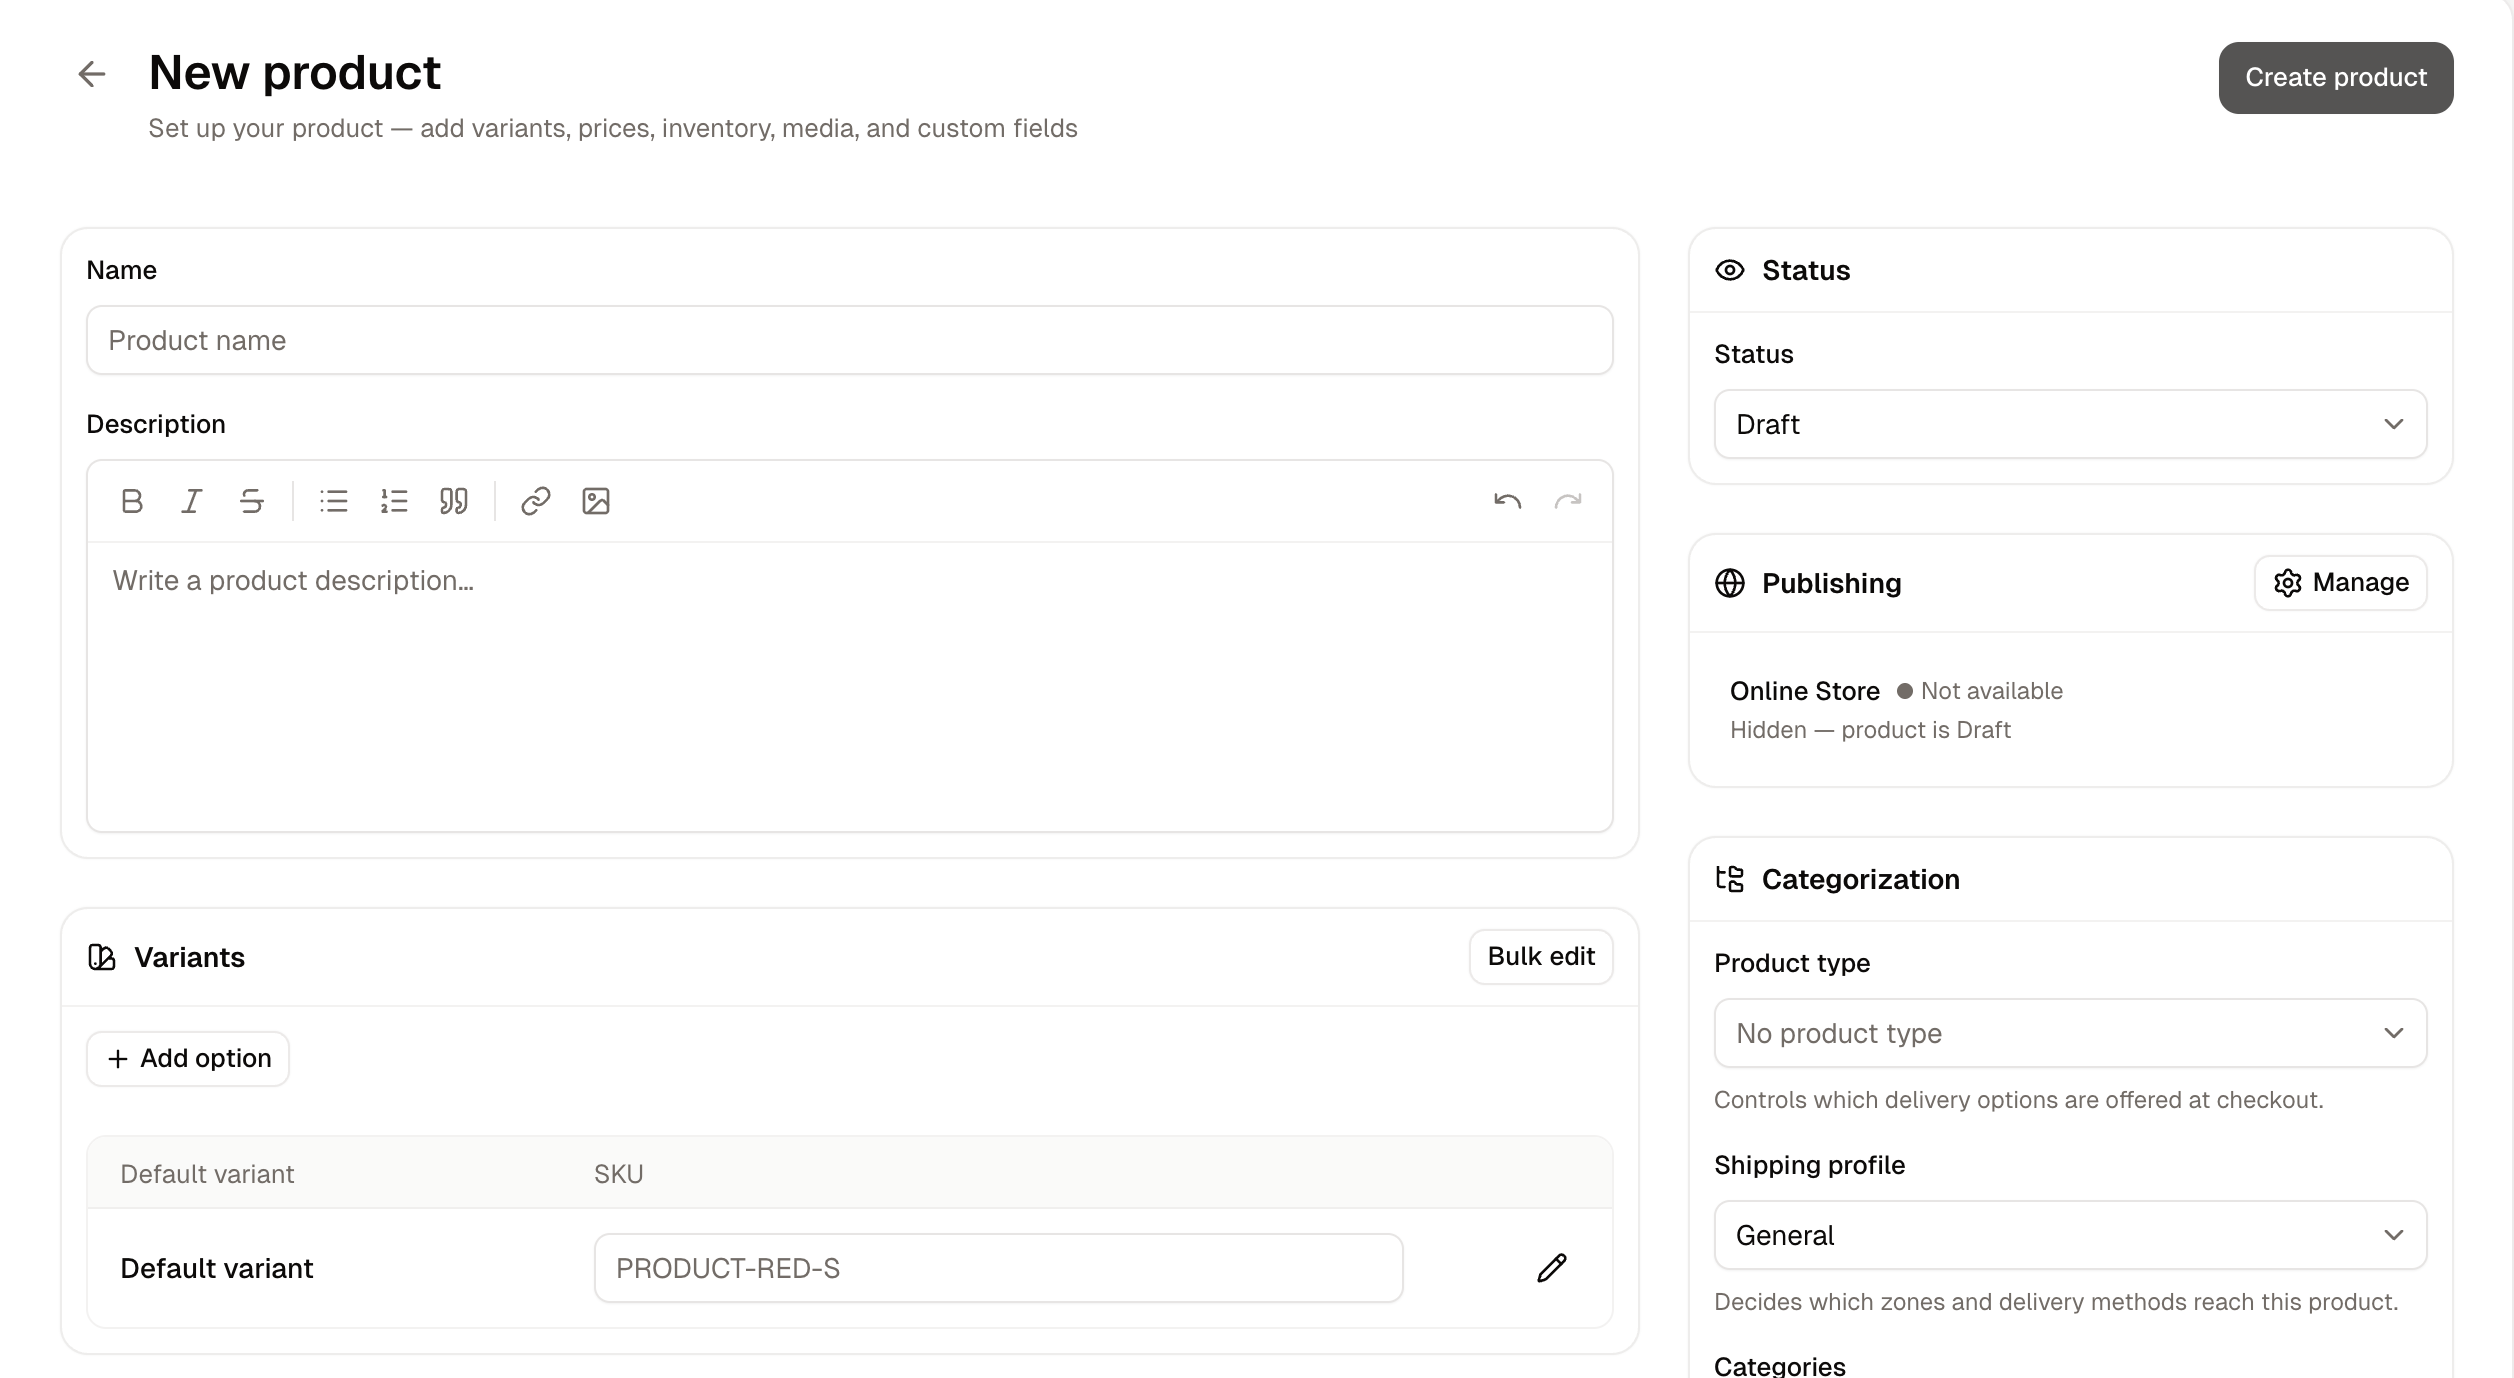Open the Product type dropdown
Screen dimensions: 2514x1378
pos(2070,1033)
